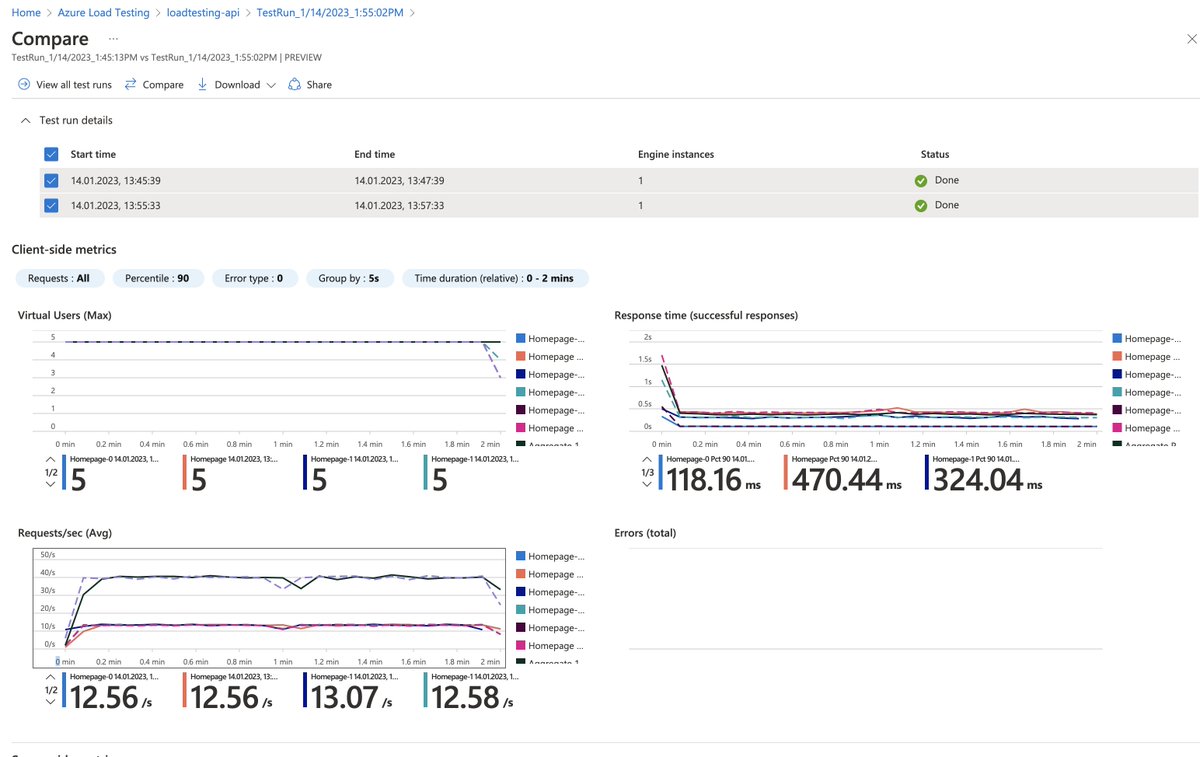Click Done status icon for 13:45:39 run
The width and height of the screenshot is (1200, 757).
(920, 181)
